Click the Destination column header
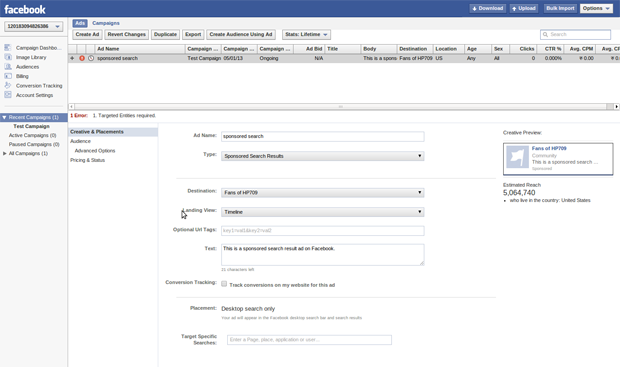 point(415,49)
